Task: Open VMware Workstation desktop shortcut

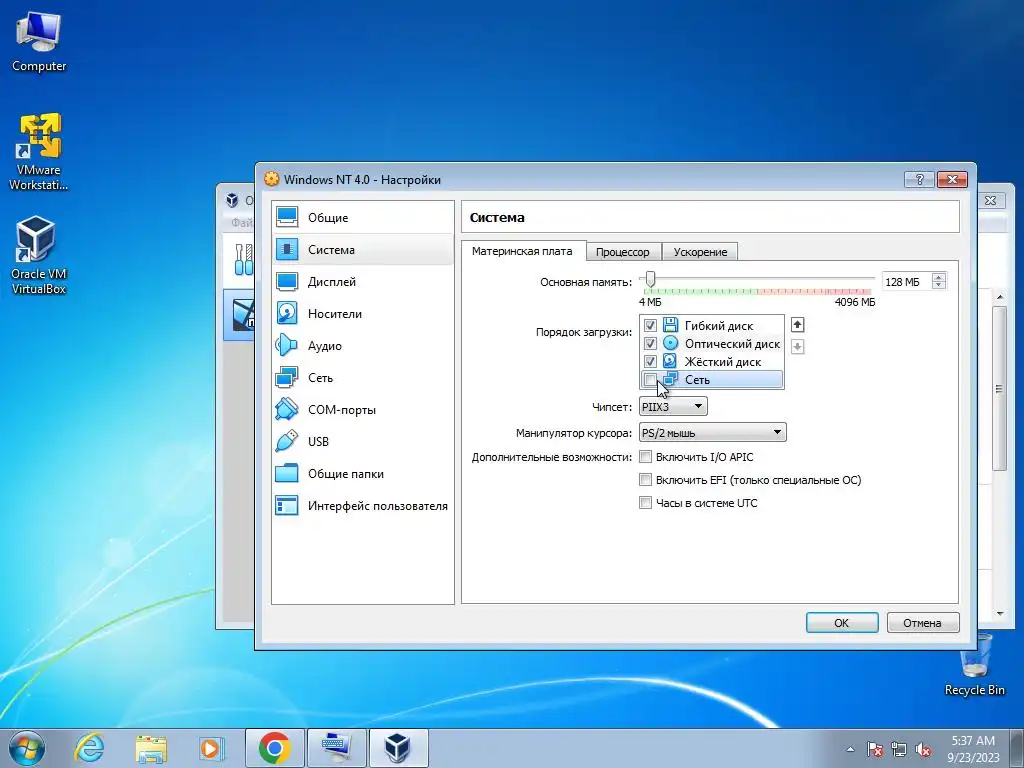Action: 39,152
